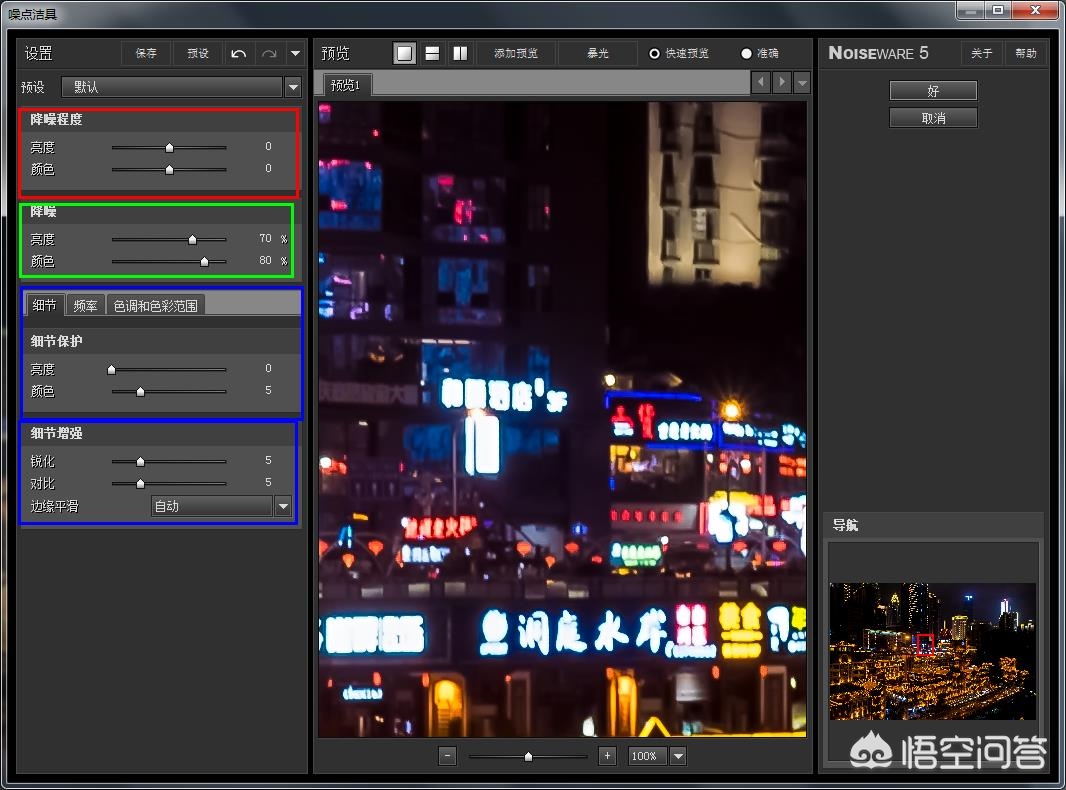Zoom in with the plus icon
Image resolution: width=1066 pixels, height=790 pixels.
tap(607, 756)
